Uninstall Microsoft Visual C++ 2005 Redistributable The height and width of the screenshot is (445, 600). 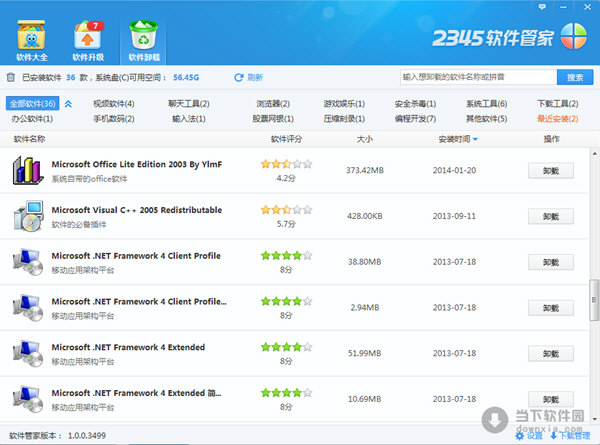tap(551, 217)
